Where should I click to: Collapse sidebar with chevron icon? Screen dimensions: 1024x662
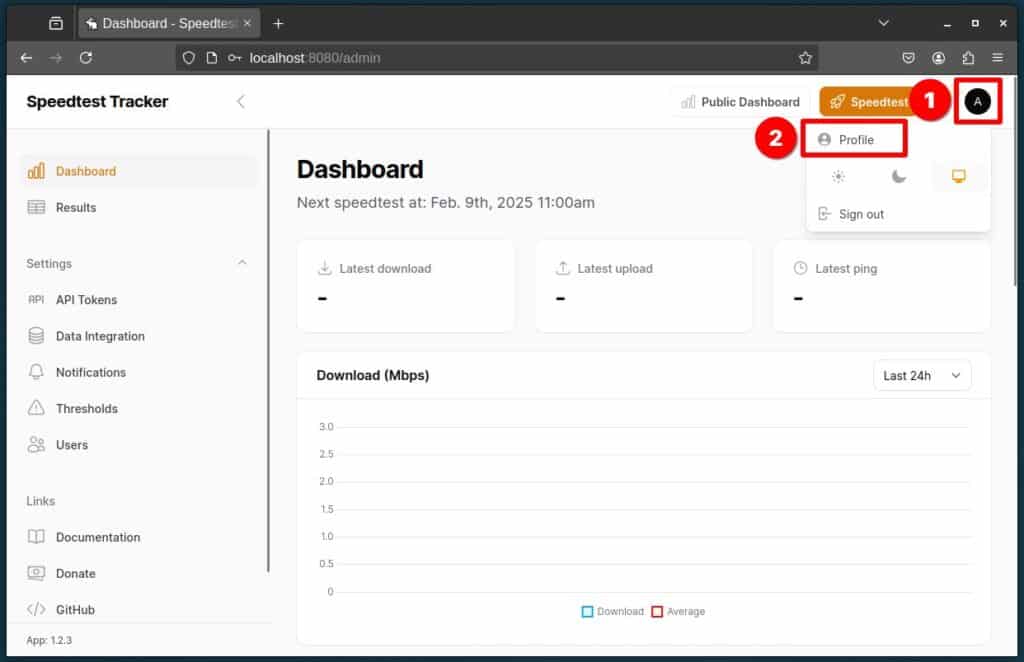click(x=240, y=101)
